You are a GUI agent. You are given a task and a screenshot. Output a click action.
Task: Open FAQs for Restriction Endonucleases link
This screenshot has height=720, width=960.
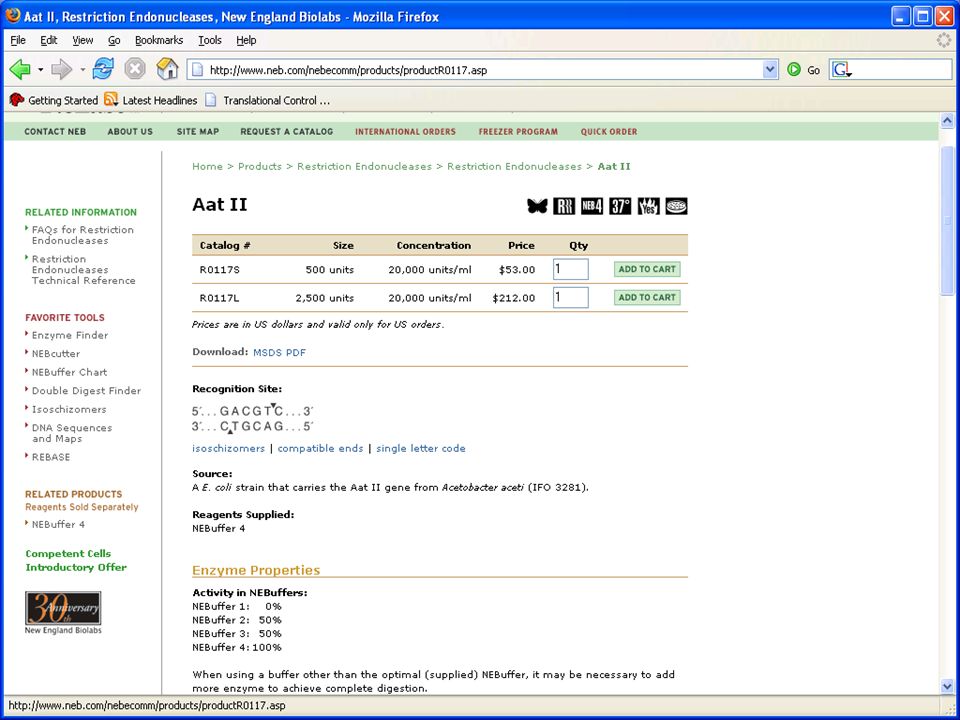tap(83, 235)
